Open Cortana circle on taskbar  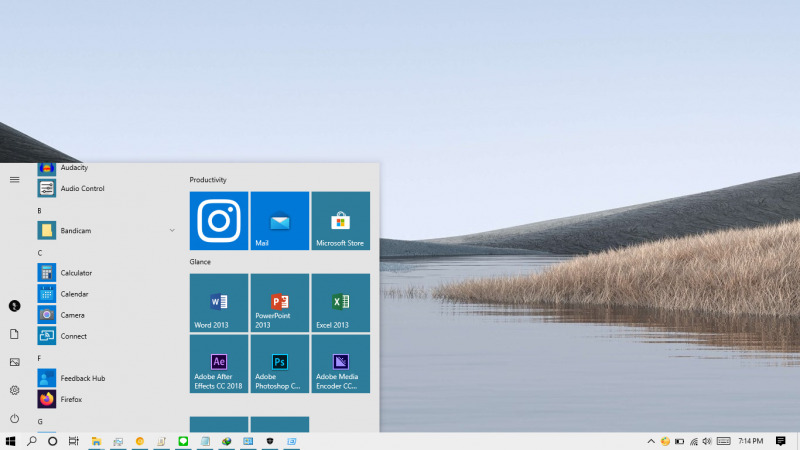(x=53, y=441)
